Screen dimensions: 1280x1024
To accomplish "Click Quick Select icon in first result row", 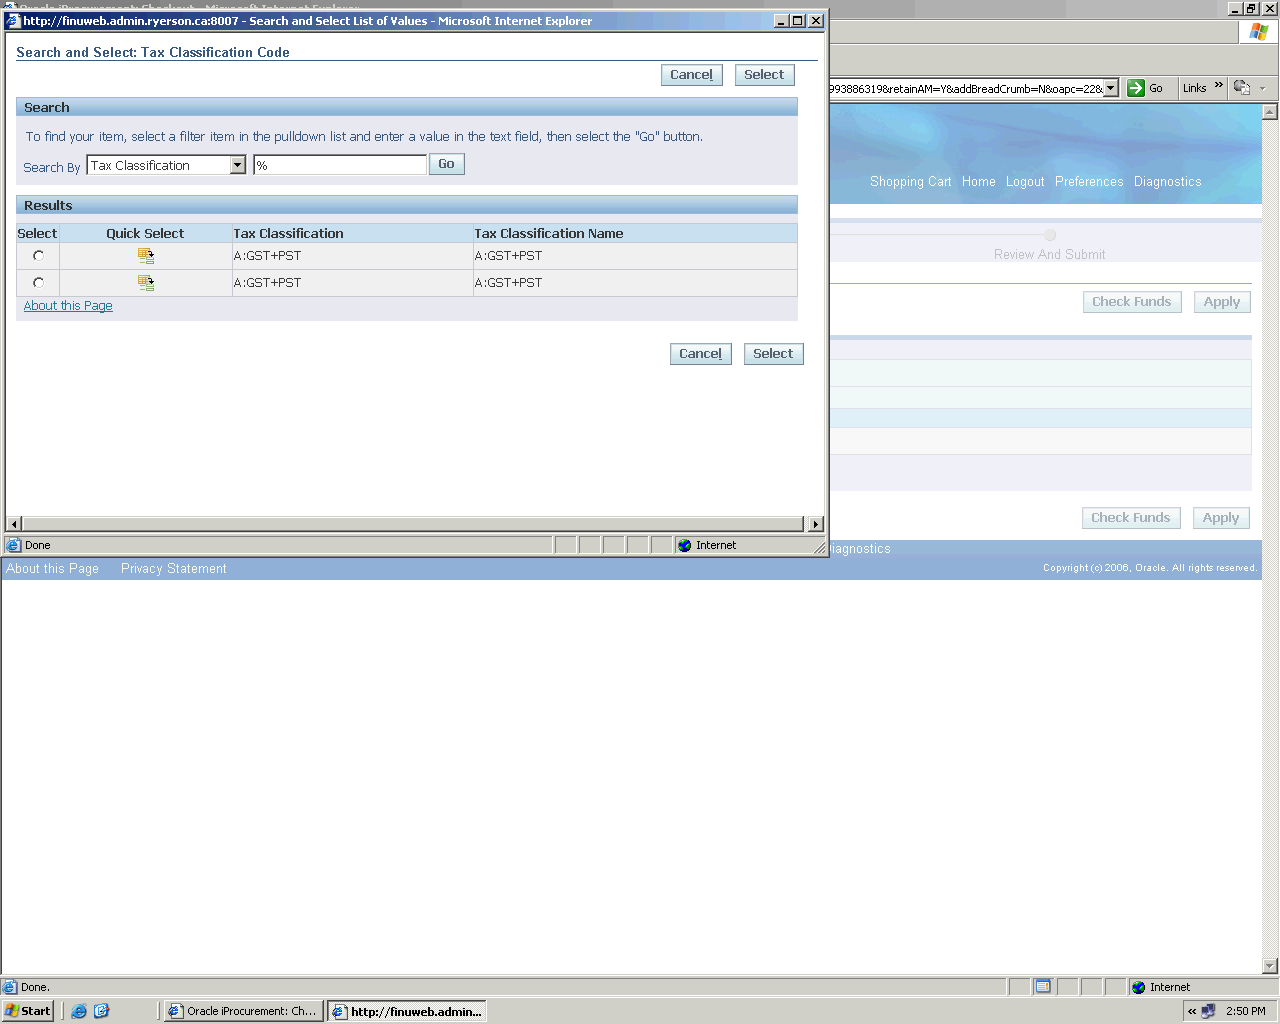I will 146,256.
